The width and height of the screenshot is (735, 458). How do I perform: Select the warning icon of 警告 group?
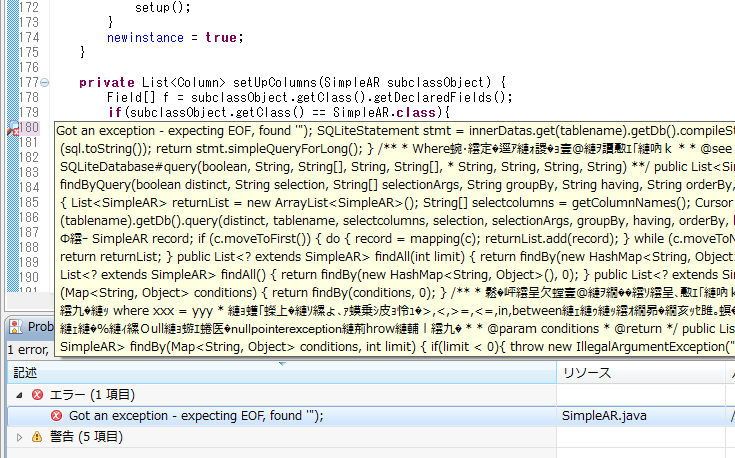pos(37,437)
